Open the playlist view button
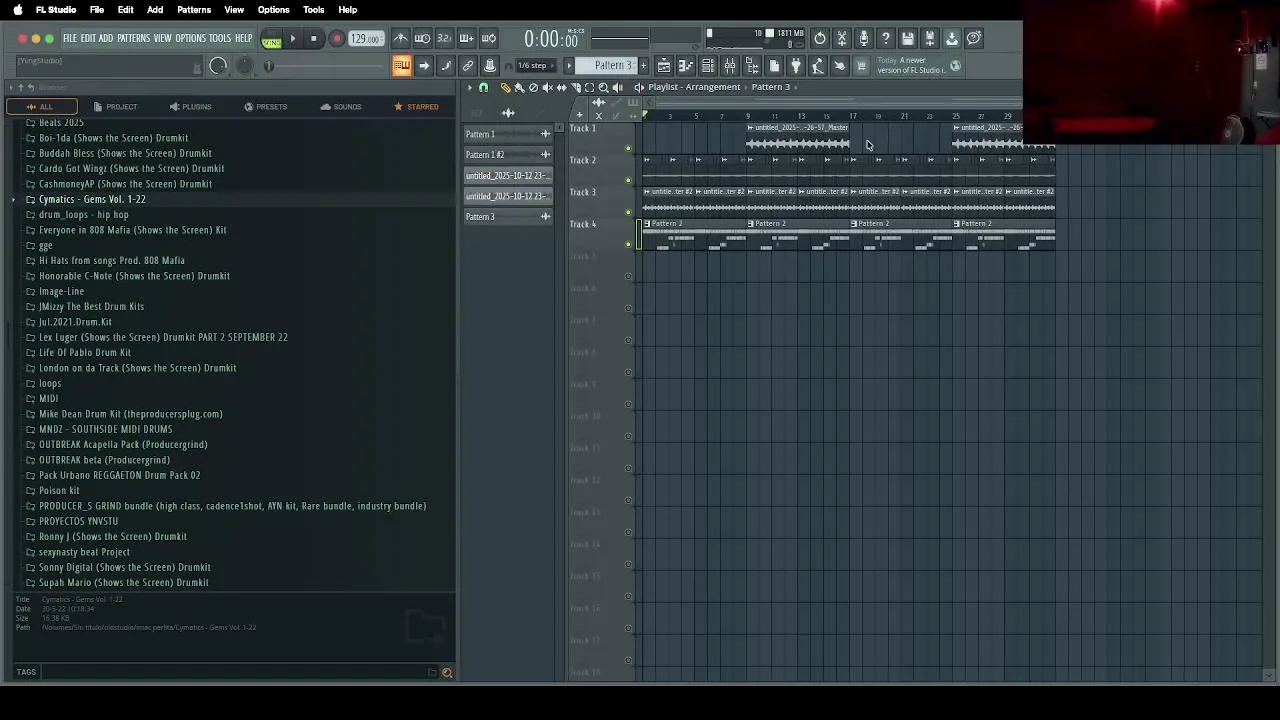1280x720 pixels. (x=664, y=66)
